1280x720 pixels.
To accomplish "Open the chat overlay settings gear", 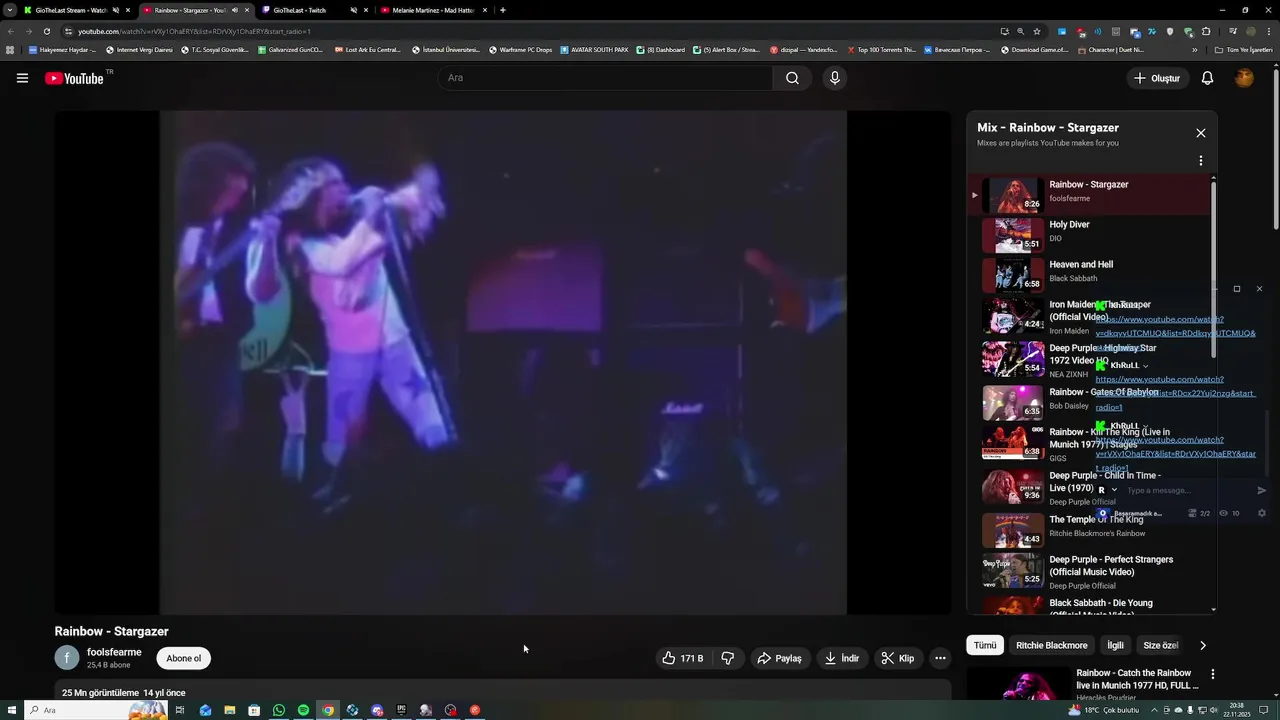I will [x=1261, y=513].
